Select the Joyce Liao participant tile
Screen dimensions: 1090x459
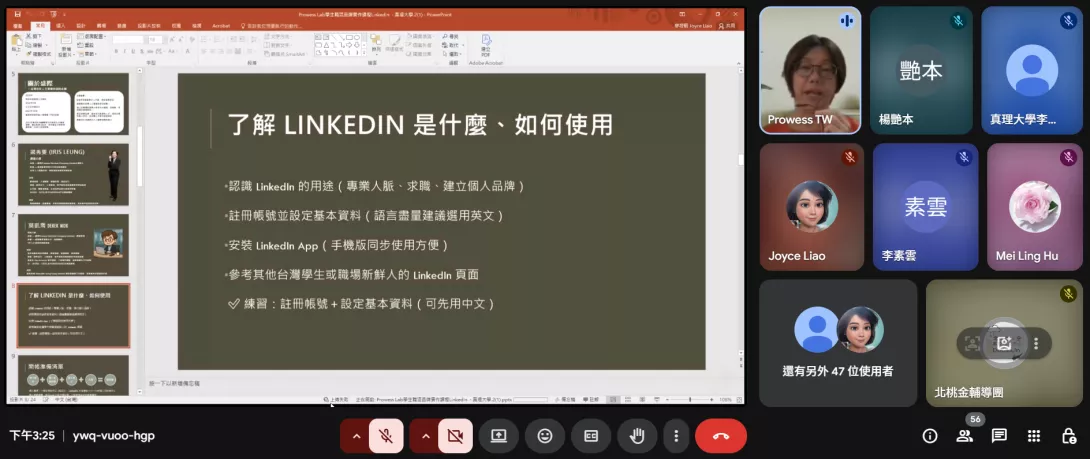811,207
